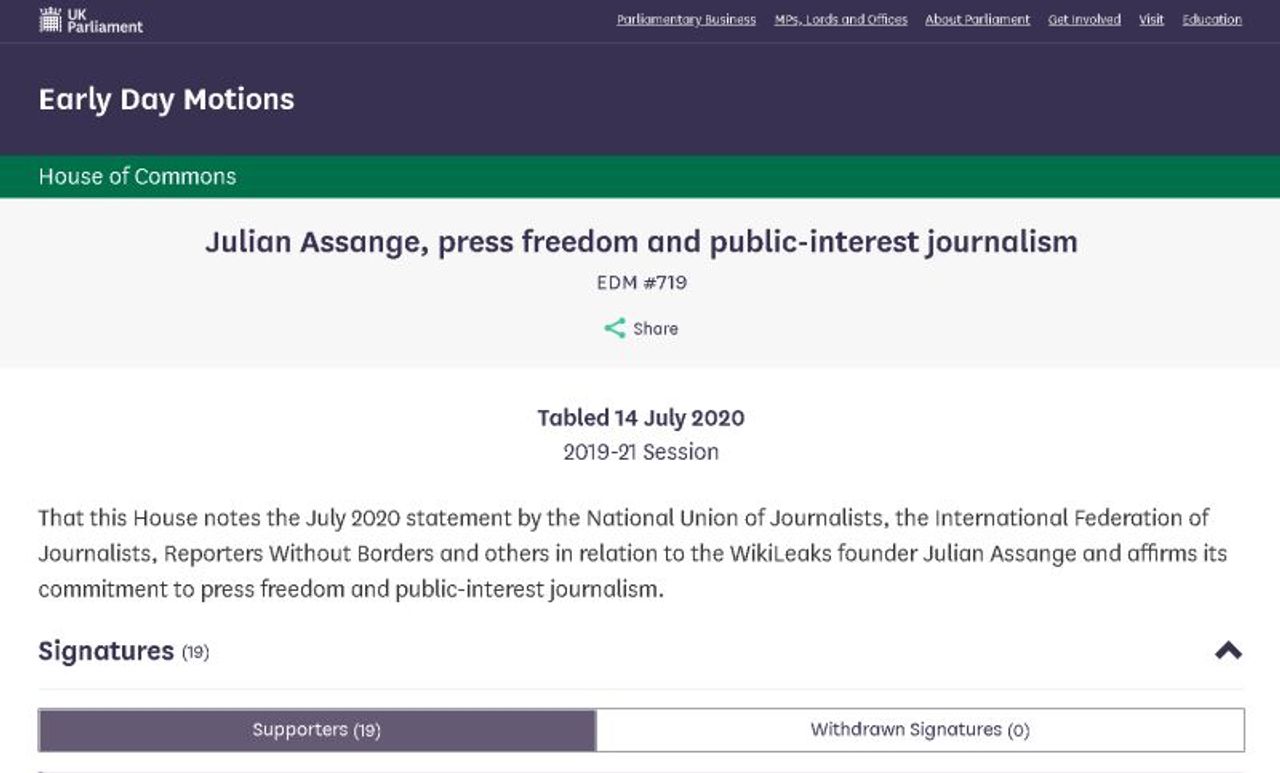
Task: Click the Signatures section heading
Action: [106, 651]
